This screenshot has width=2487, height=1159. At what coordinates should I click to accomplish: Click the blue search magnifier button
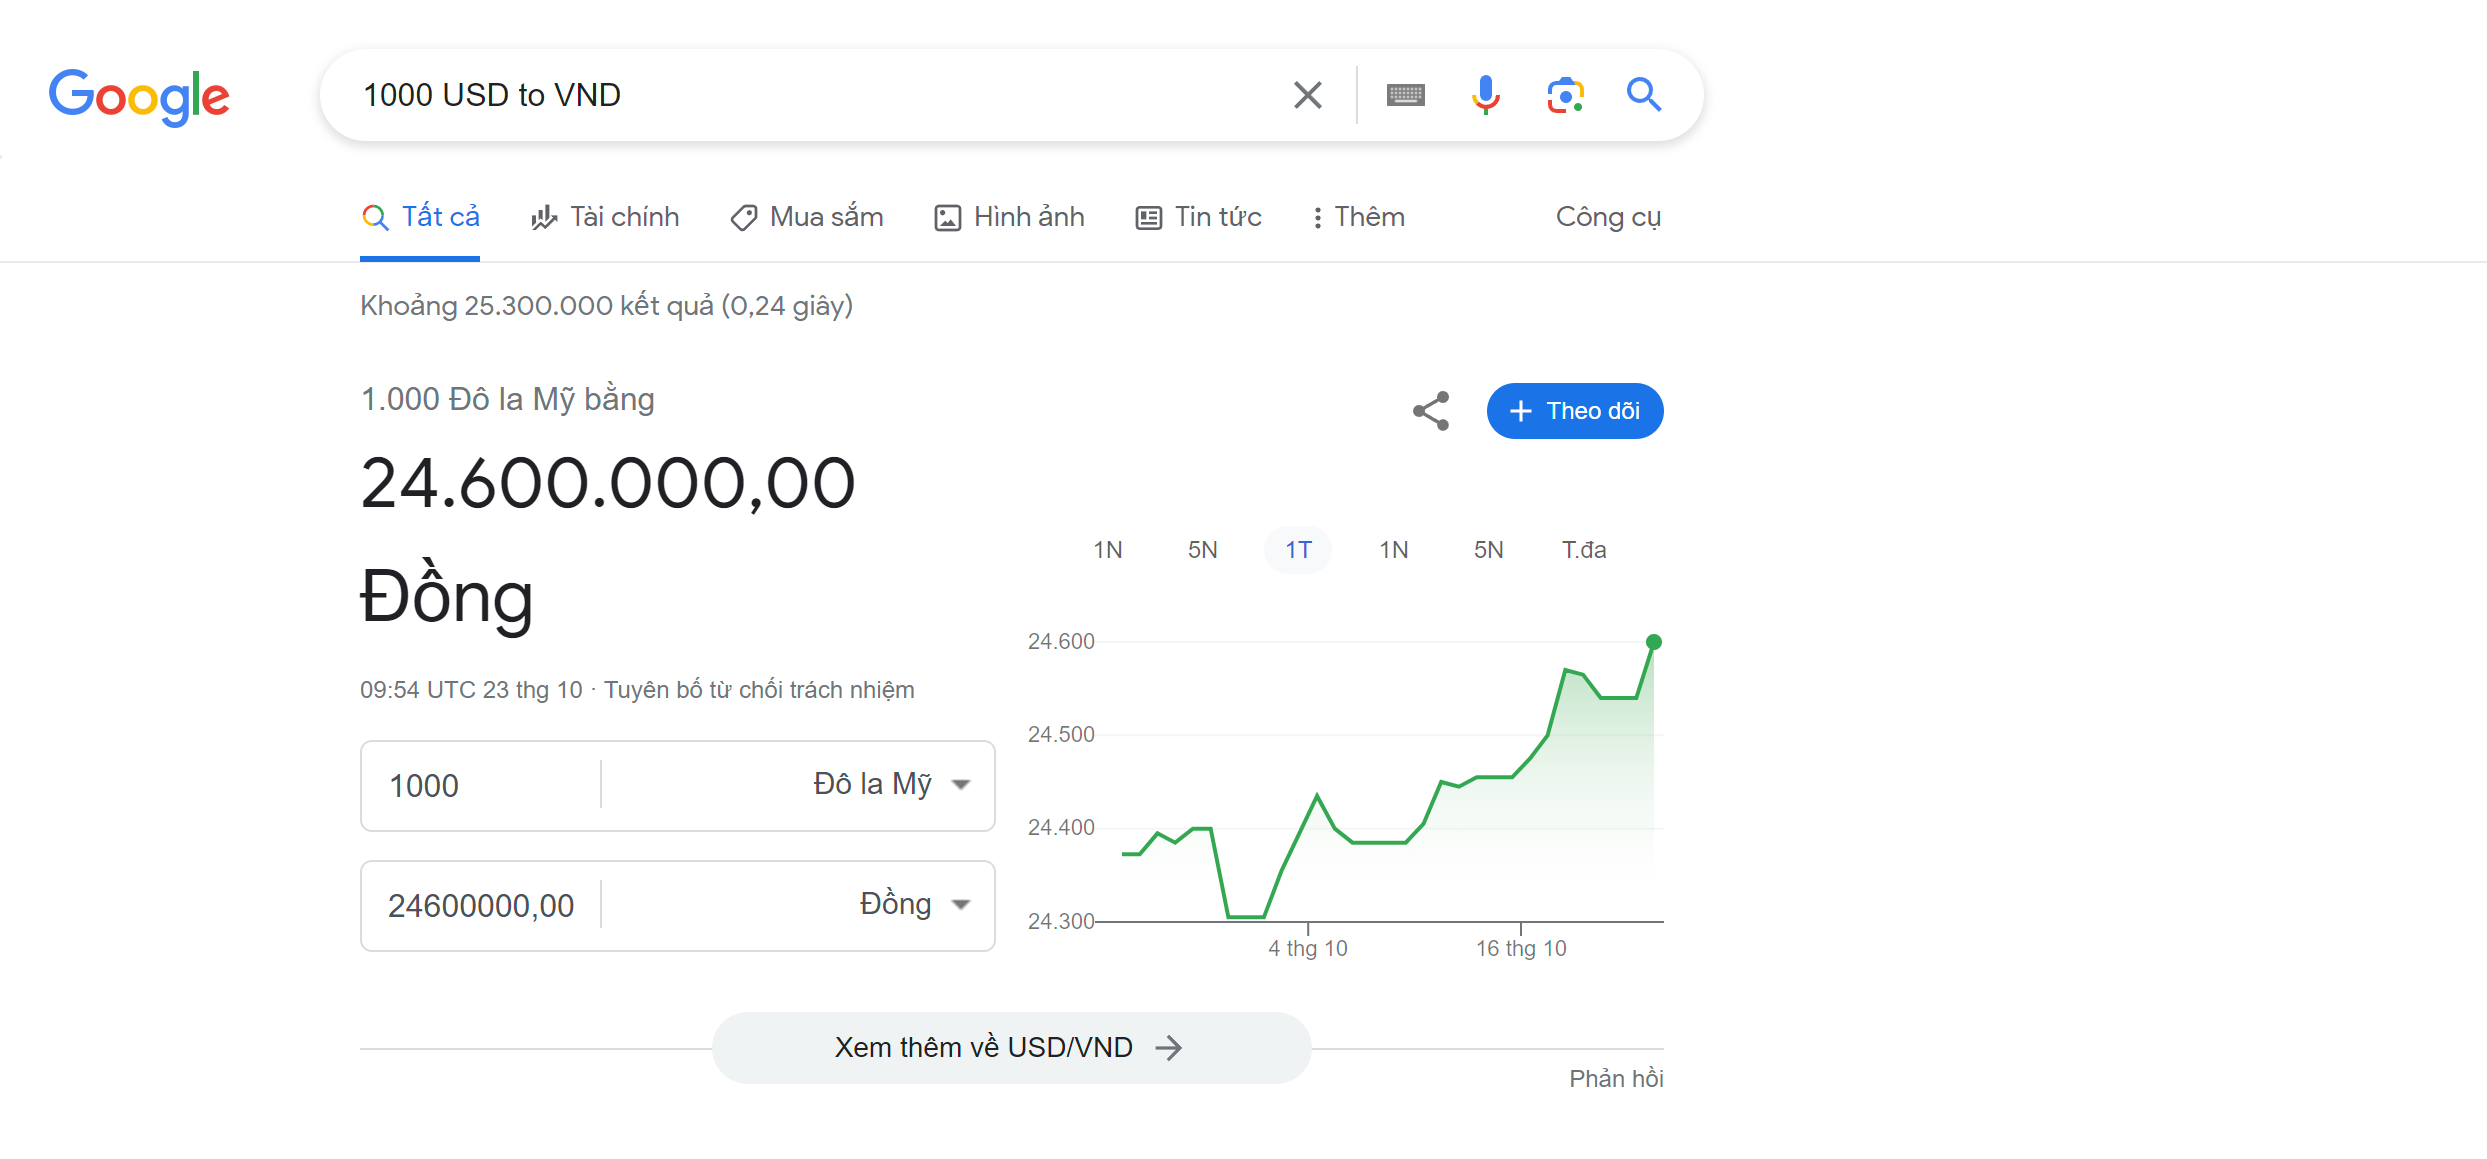click(x=1643, y=95)
